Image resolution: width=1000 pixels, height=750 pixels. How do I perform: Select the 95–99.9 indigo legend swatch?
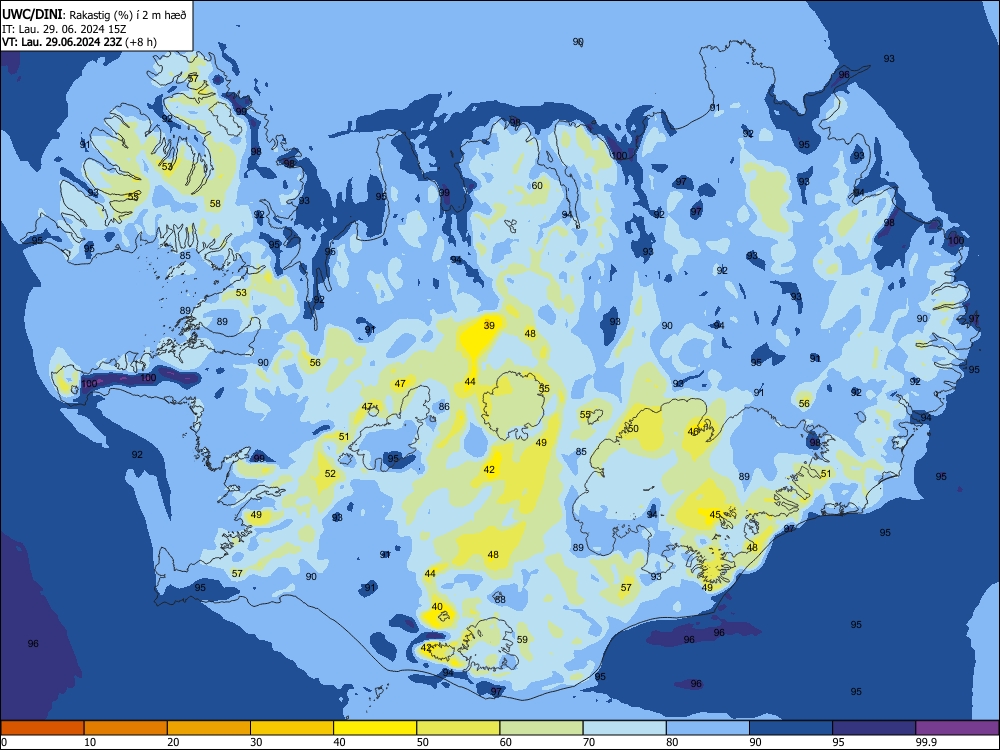pos(874,728)
